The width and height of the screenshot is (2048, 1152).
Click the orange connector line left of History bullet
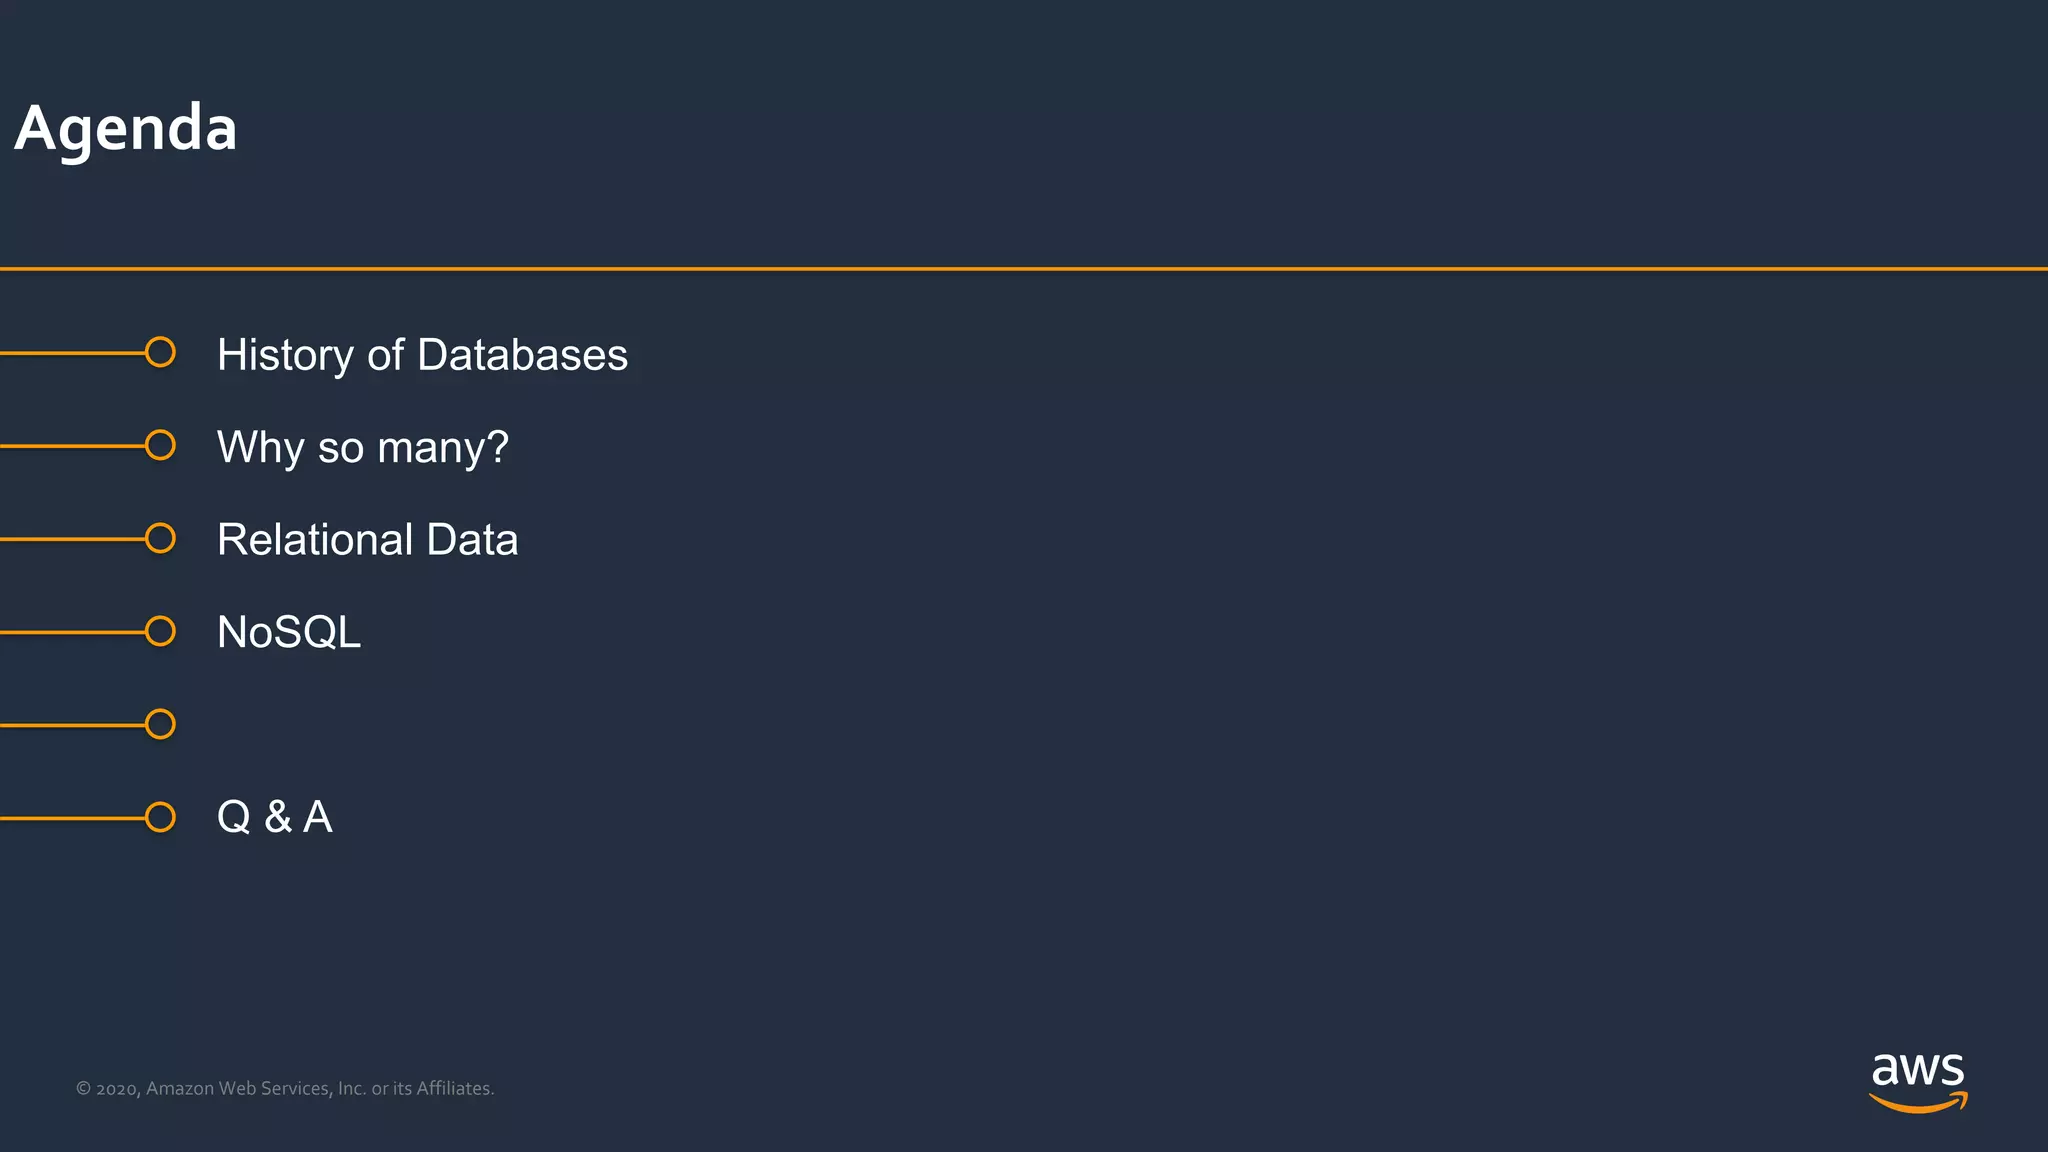72,353
